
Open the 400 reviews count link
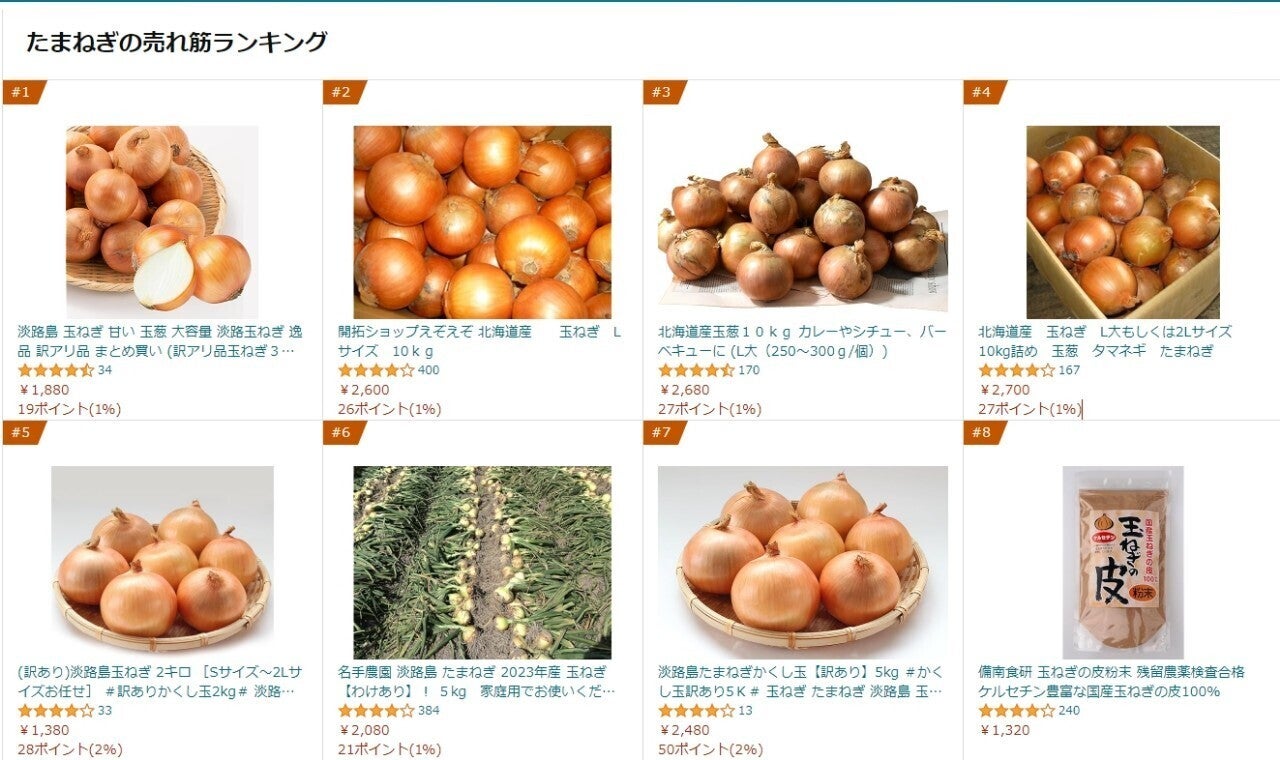click(x=428, y=371)
